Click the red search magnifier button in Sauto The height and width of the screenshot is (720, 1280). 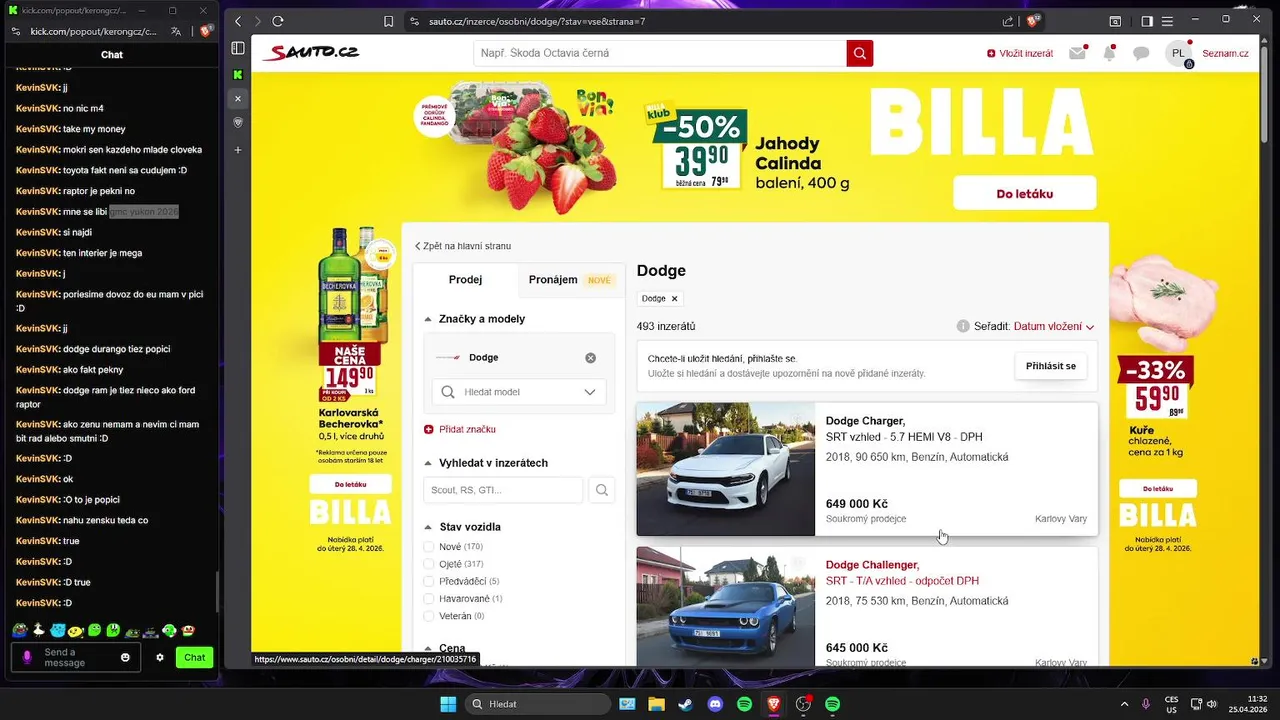[859, 53]
